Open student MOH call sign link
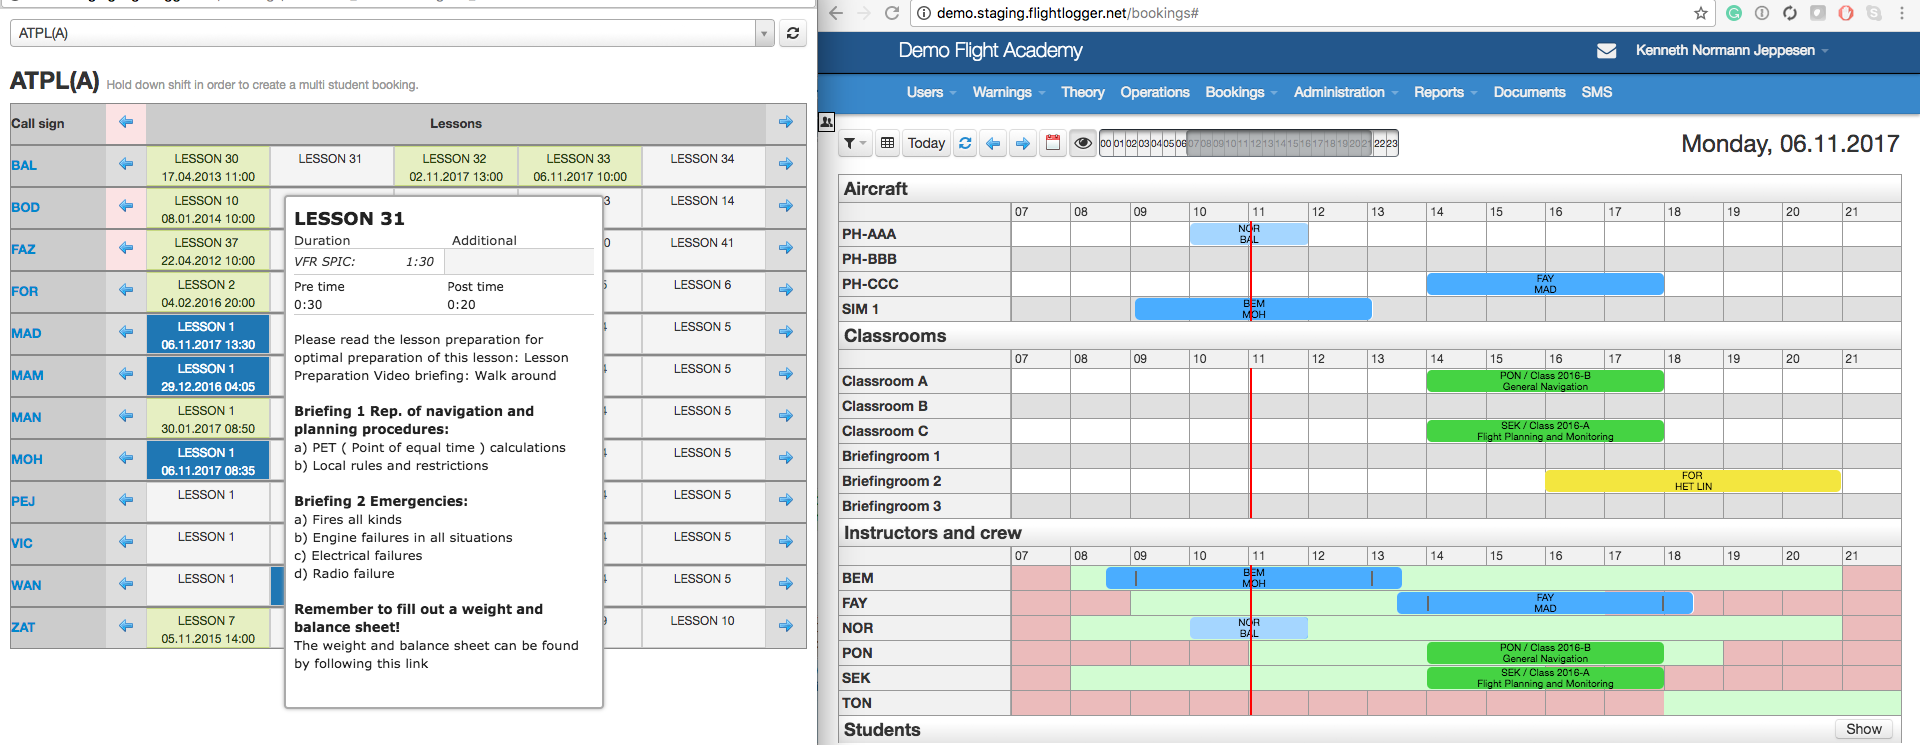 click(27, 459)
